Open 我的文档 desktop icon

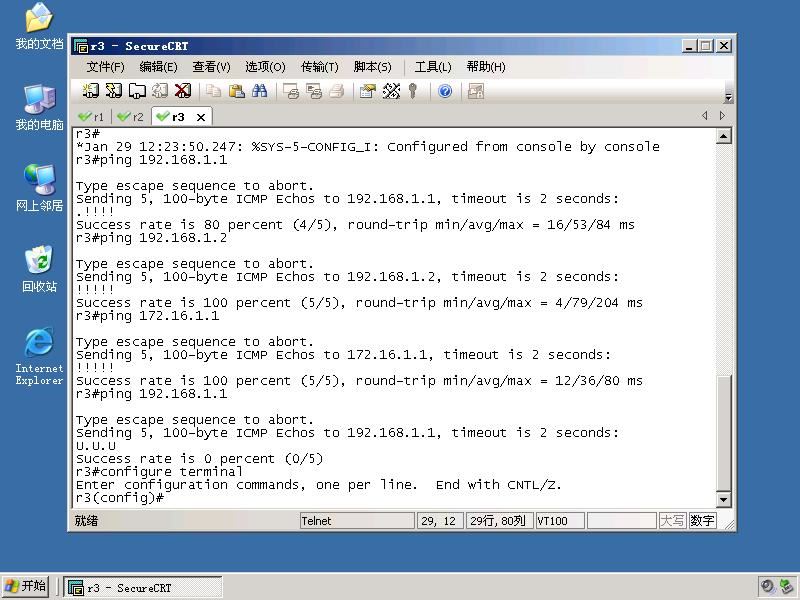pyautogui.click(x=39, y=27)
